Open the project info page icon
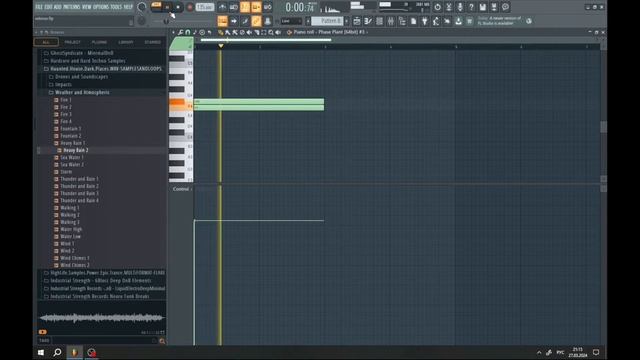Image resolution: width=640 pixels, height=360 pixels. coord(413,21)
